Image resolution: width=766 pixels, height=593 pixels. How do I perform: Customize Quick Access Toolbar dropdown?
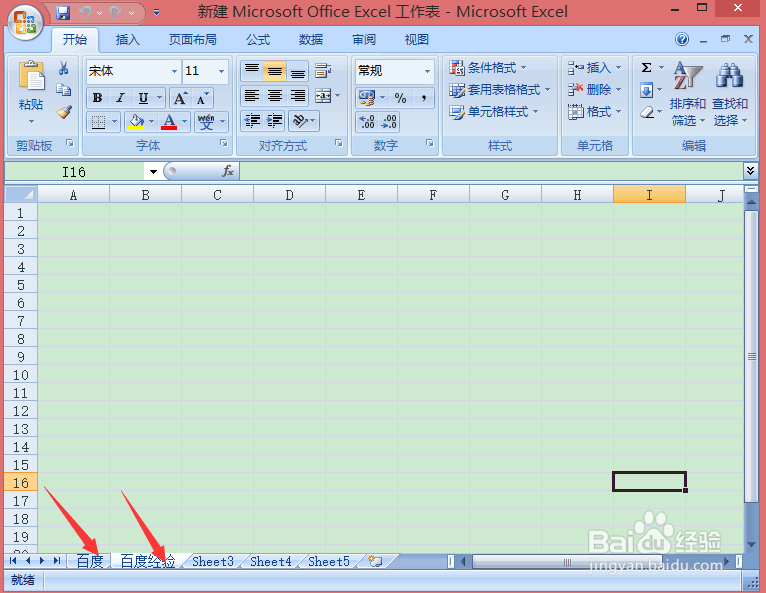156,13
